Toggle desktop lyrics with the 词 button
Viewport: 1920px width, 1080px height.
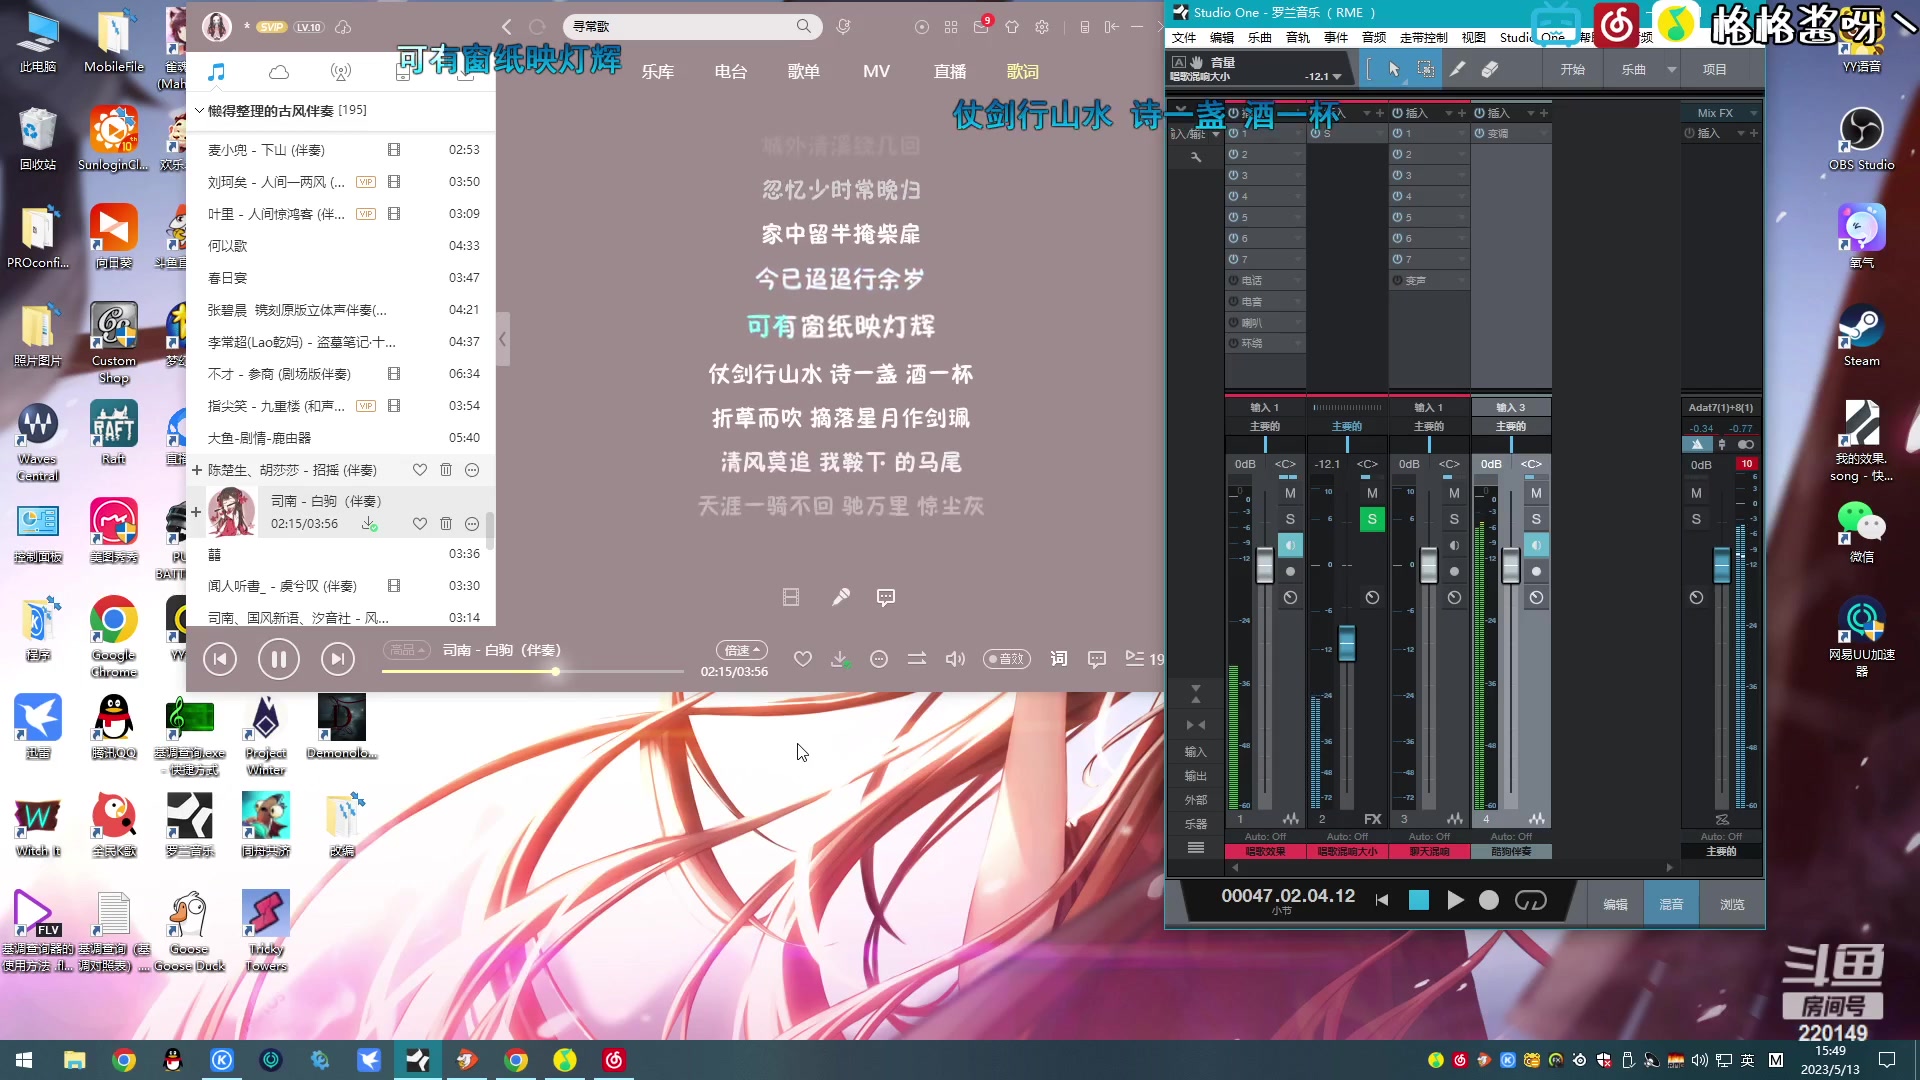point(1059,659)
